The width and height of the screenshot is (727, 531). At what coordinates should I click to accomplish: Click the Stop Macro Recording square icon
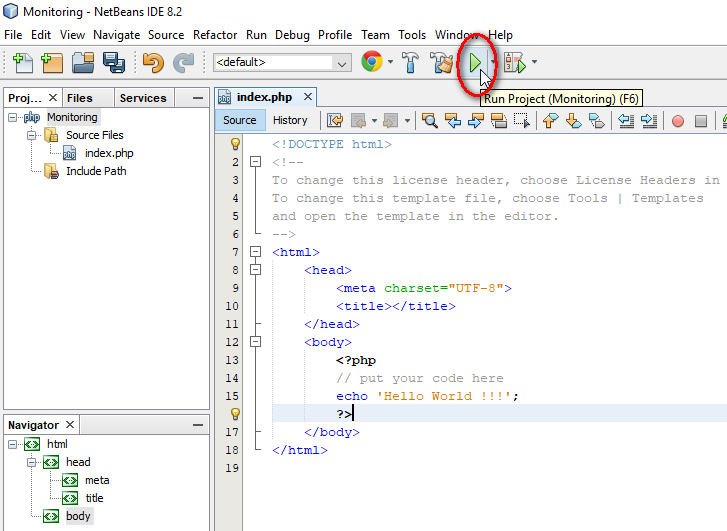pos(701,122)
